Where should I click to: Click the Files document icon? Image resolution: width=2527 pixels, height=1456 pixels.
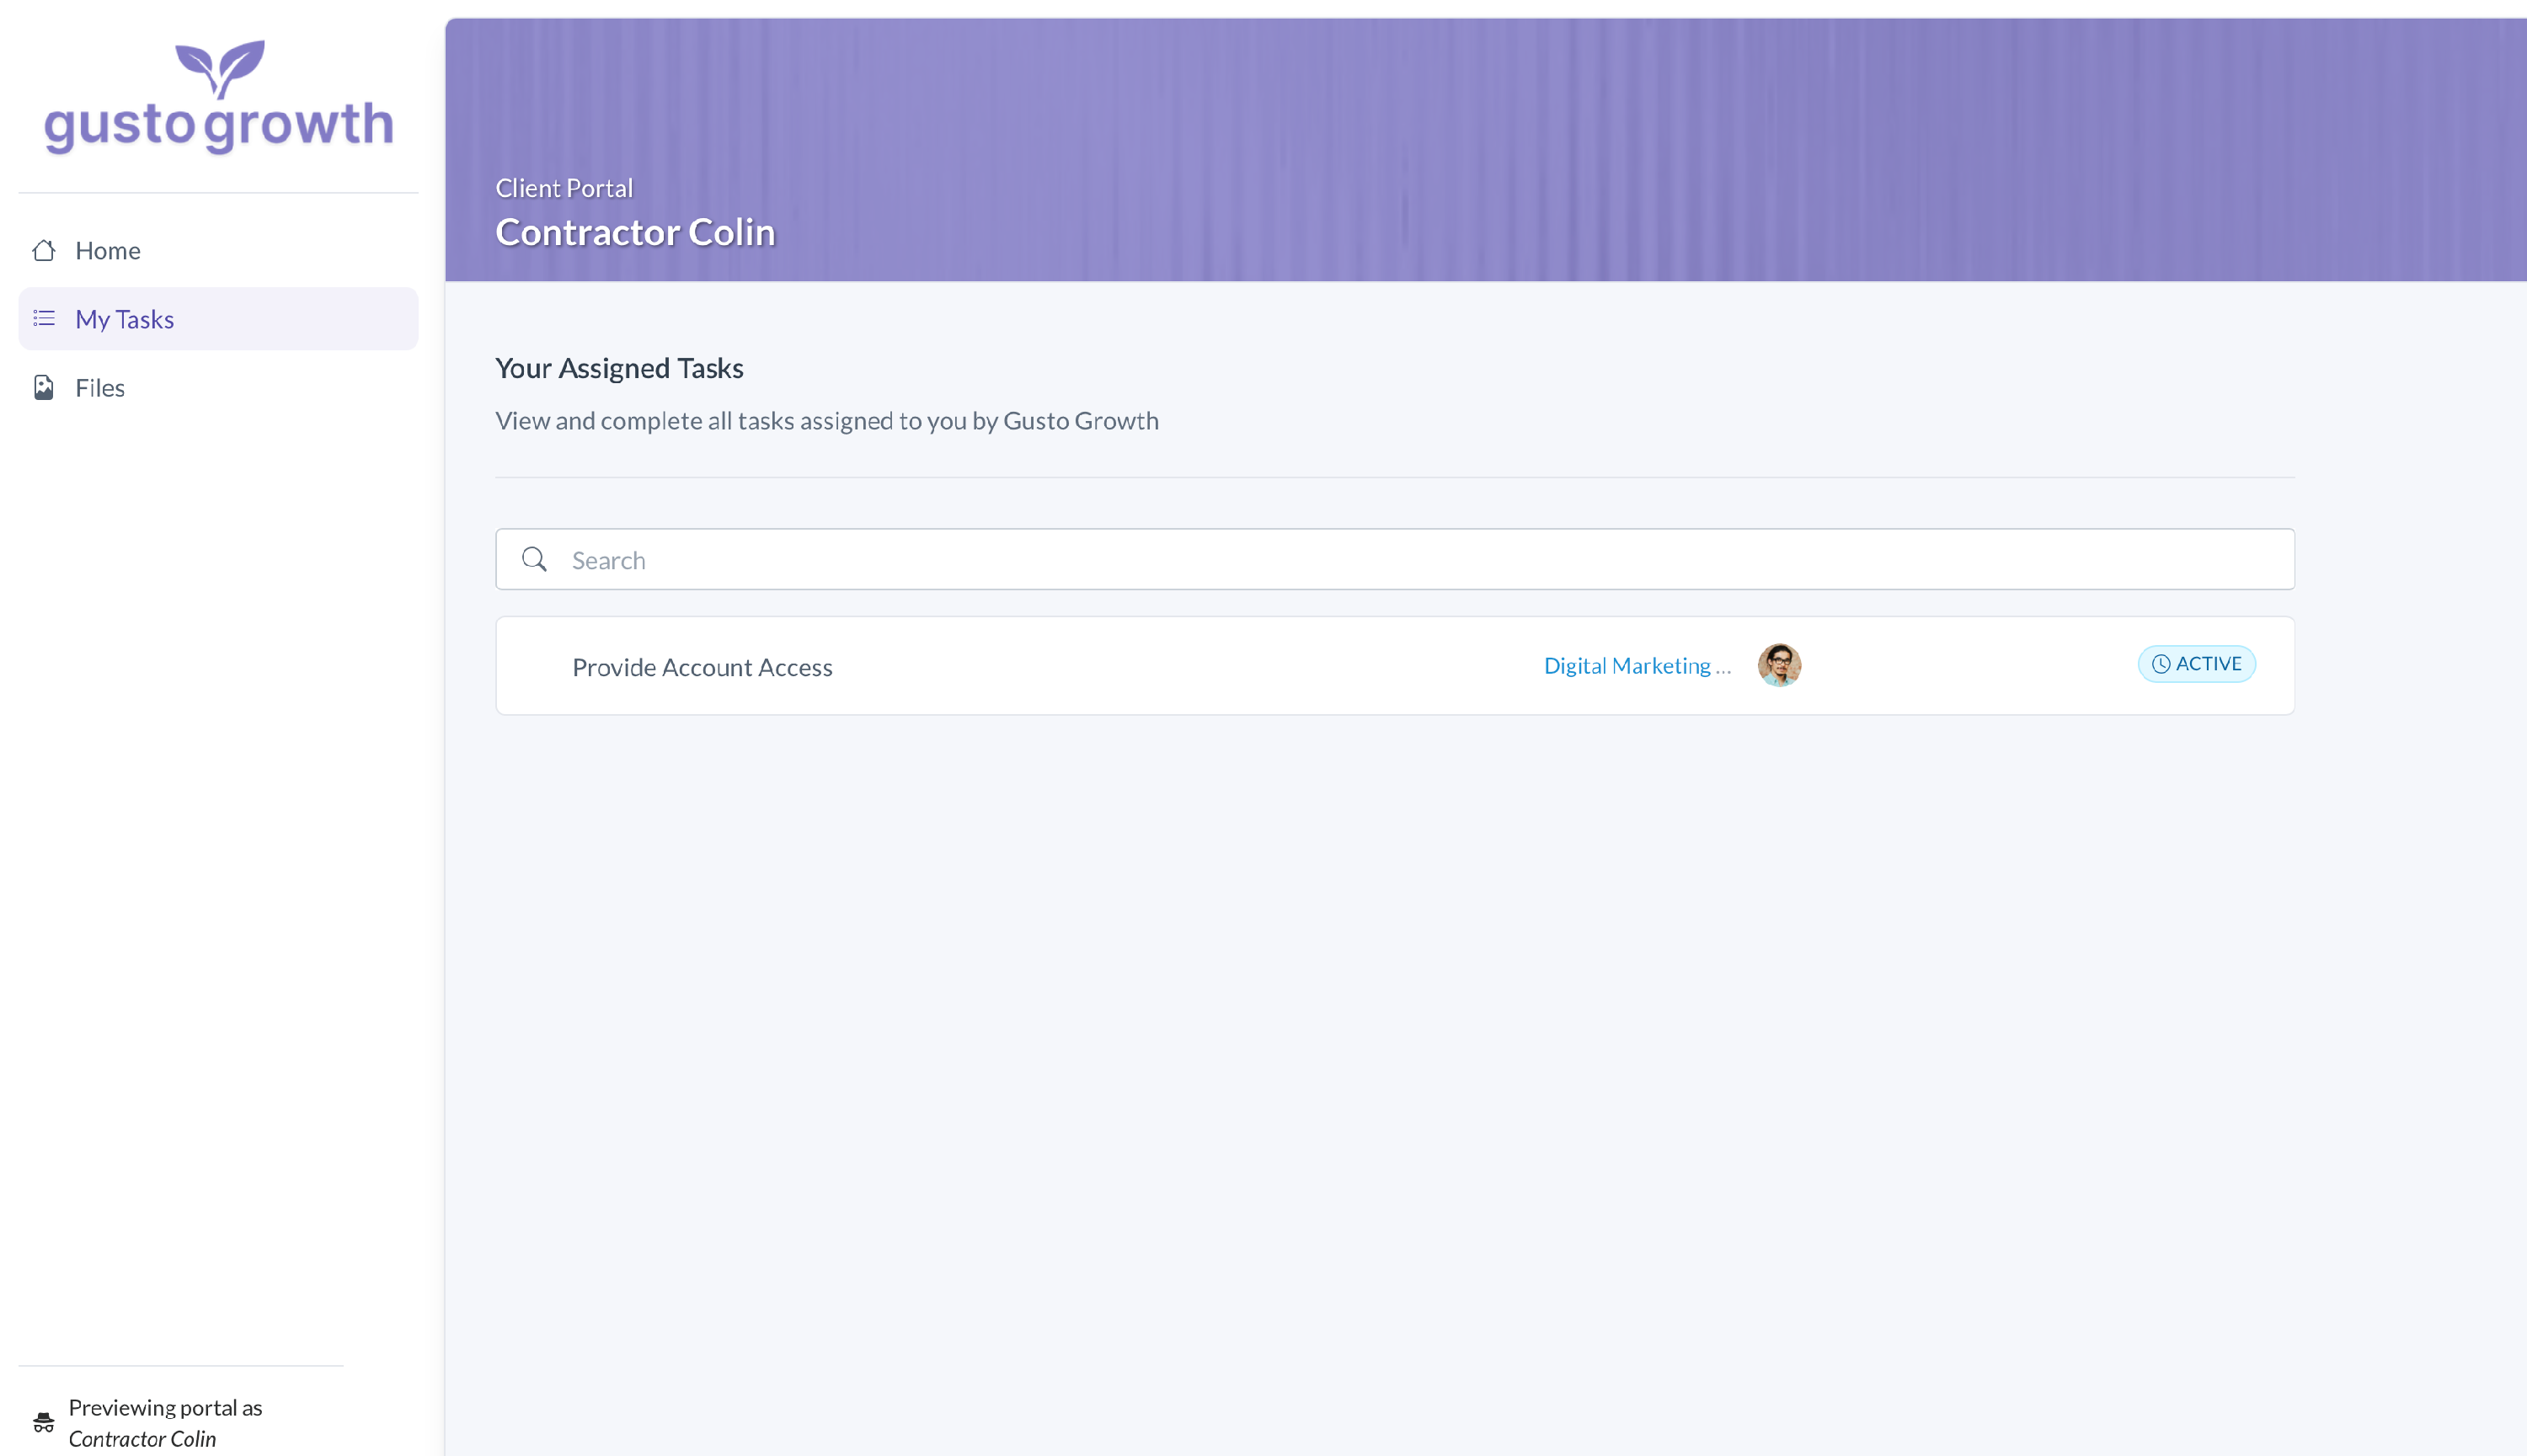(x=44, y=387)
